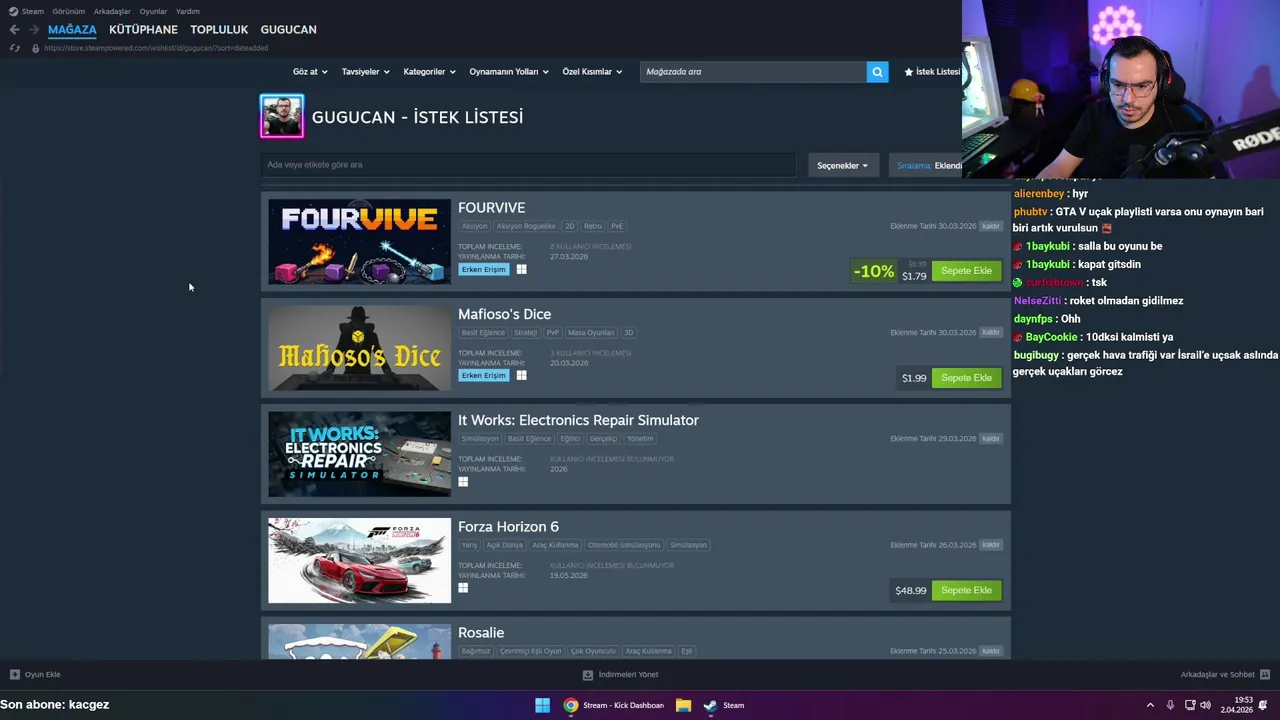The image size is (1280, 720).
Task: Add Mafioso's Dice to cart
Action: [966, 378]
